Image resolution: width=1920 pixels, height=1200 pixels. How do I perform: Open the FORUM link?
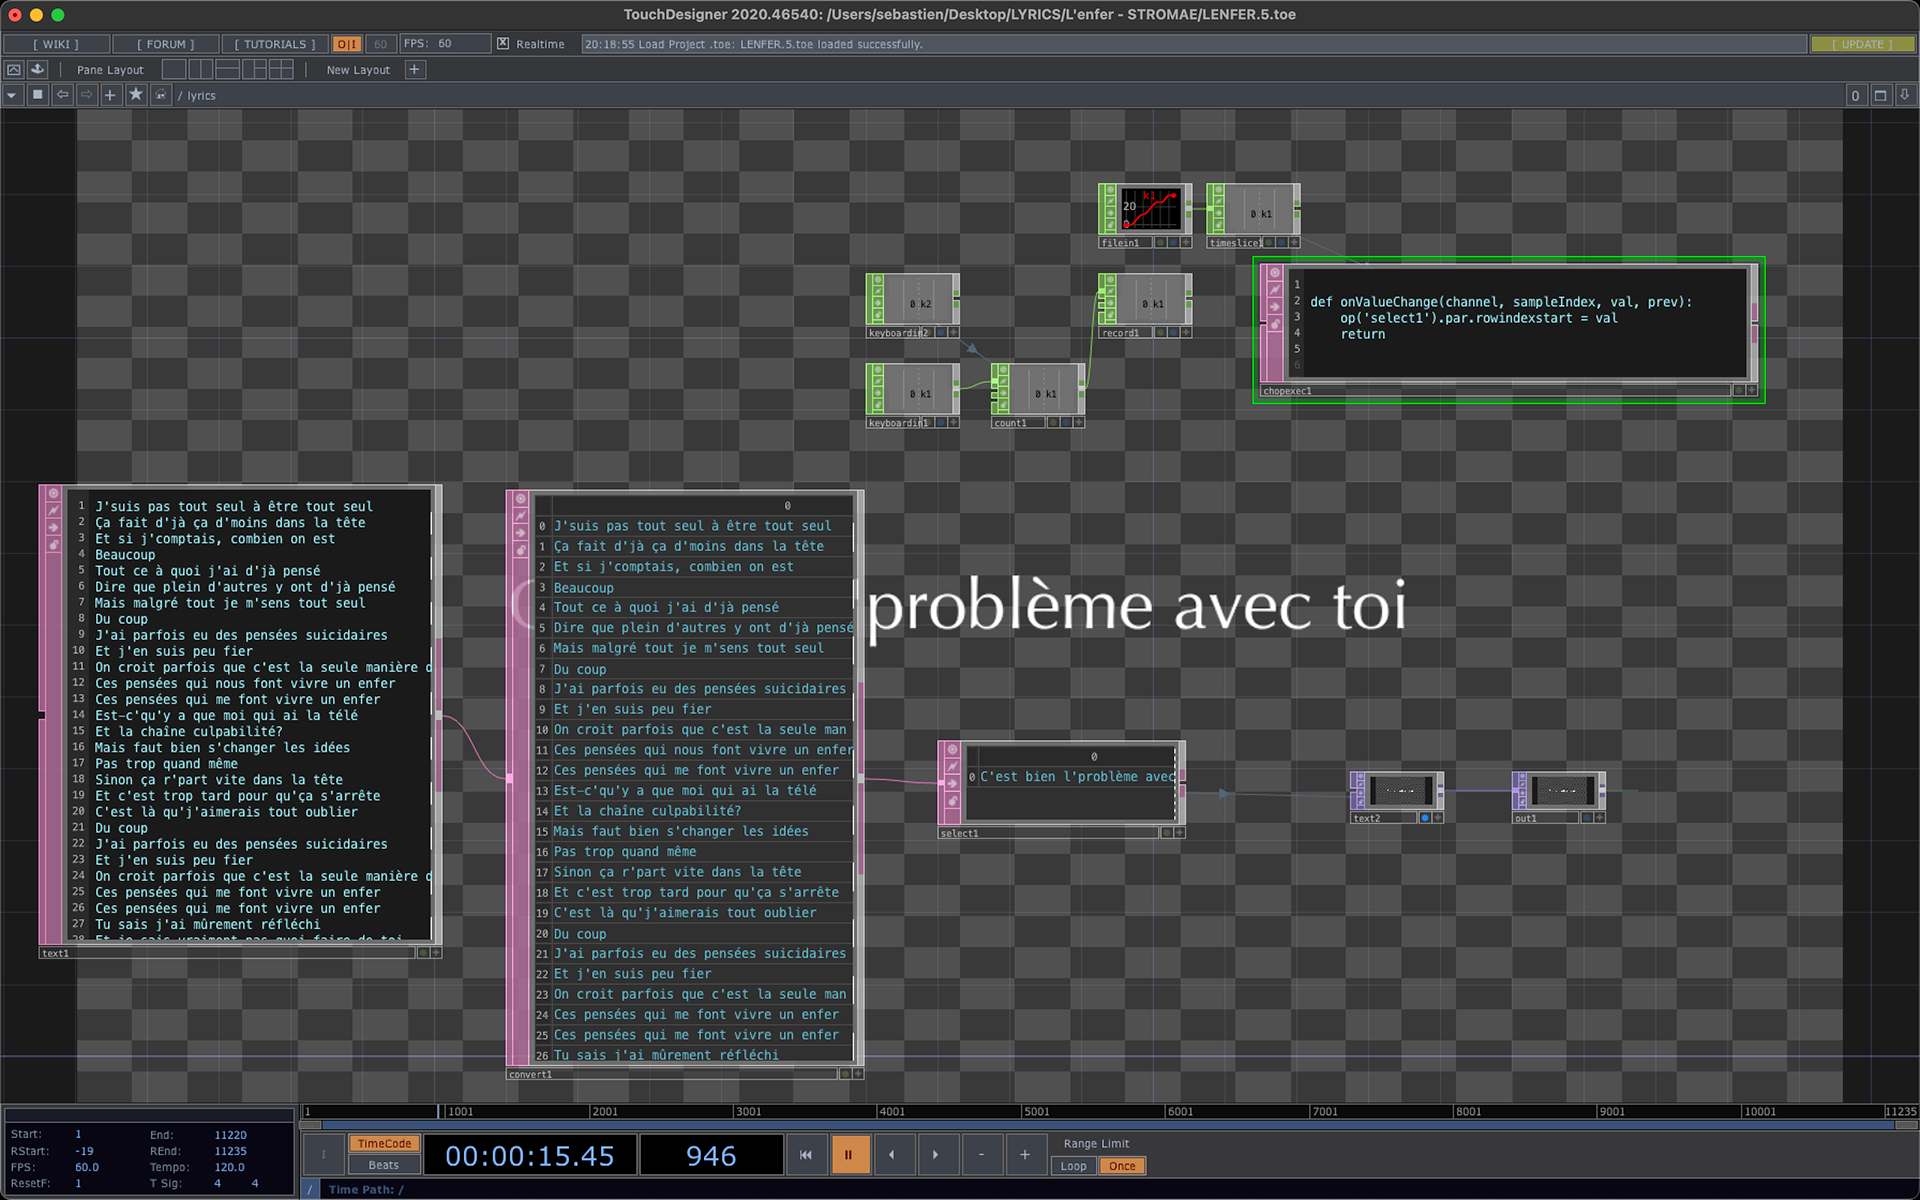166,44
